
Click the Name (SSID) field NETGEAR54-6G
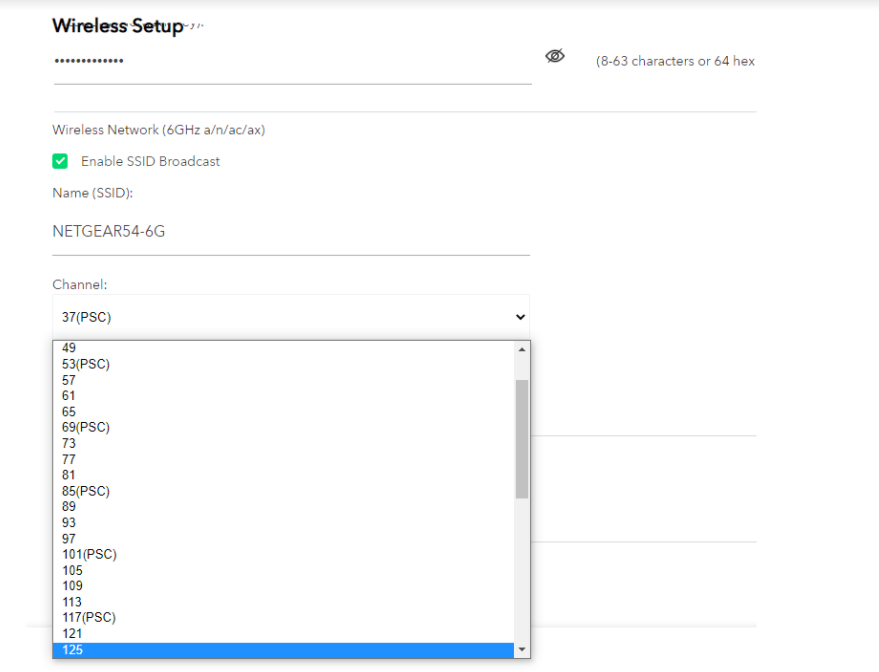tap(290, 232)
